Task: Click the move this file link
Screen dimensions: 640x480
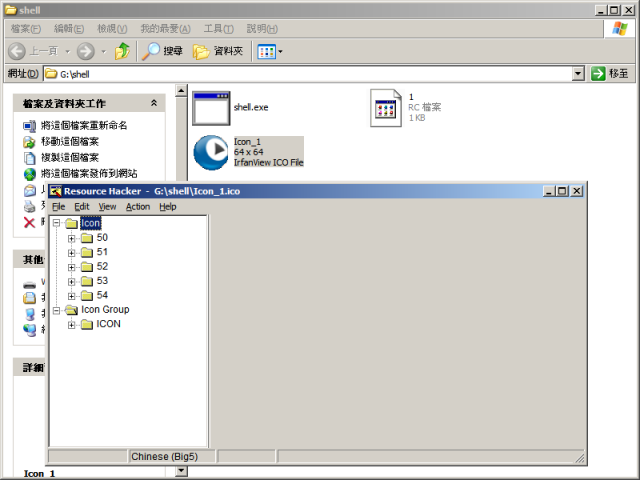Action: tap(70, 142)
